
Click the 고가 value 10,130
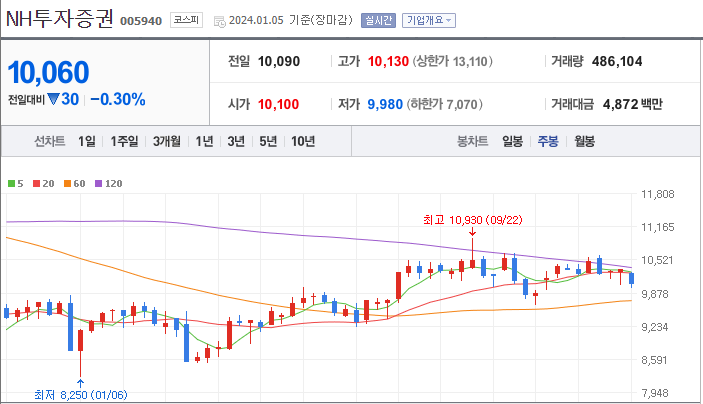tap(388, 61)
